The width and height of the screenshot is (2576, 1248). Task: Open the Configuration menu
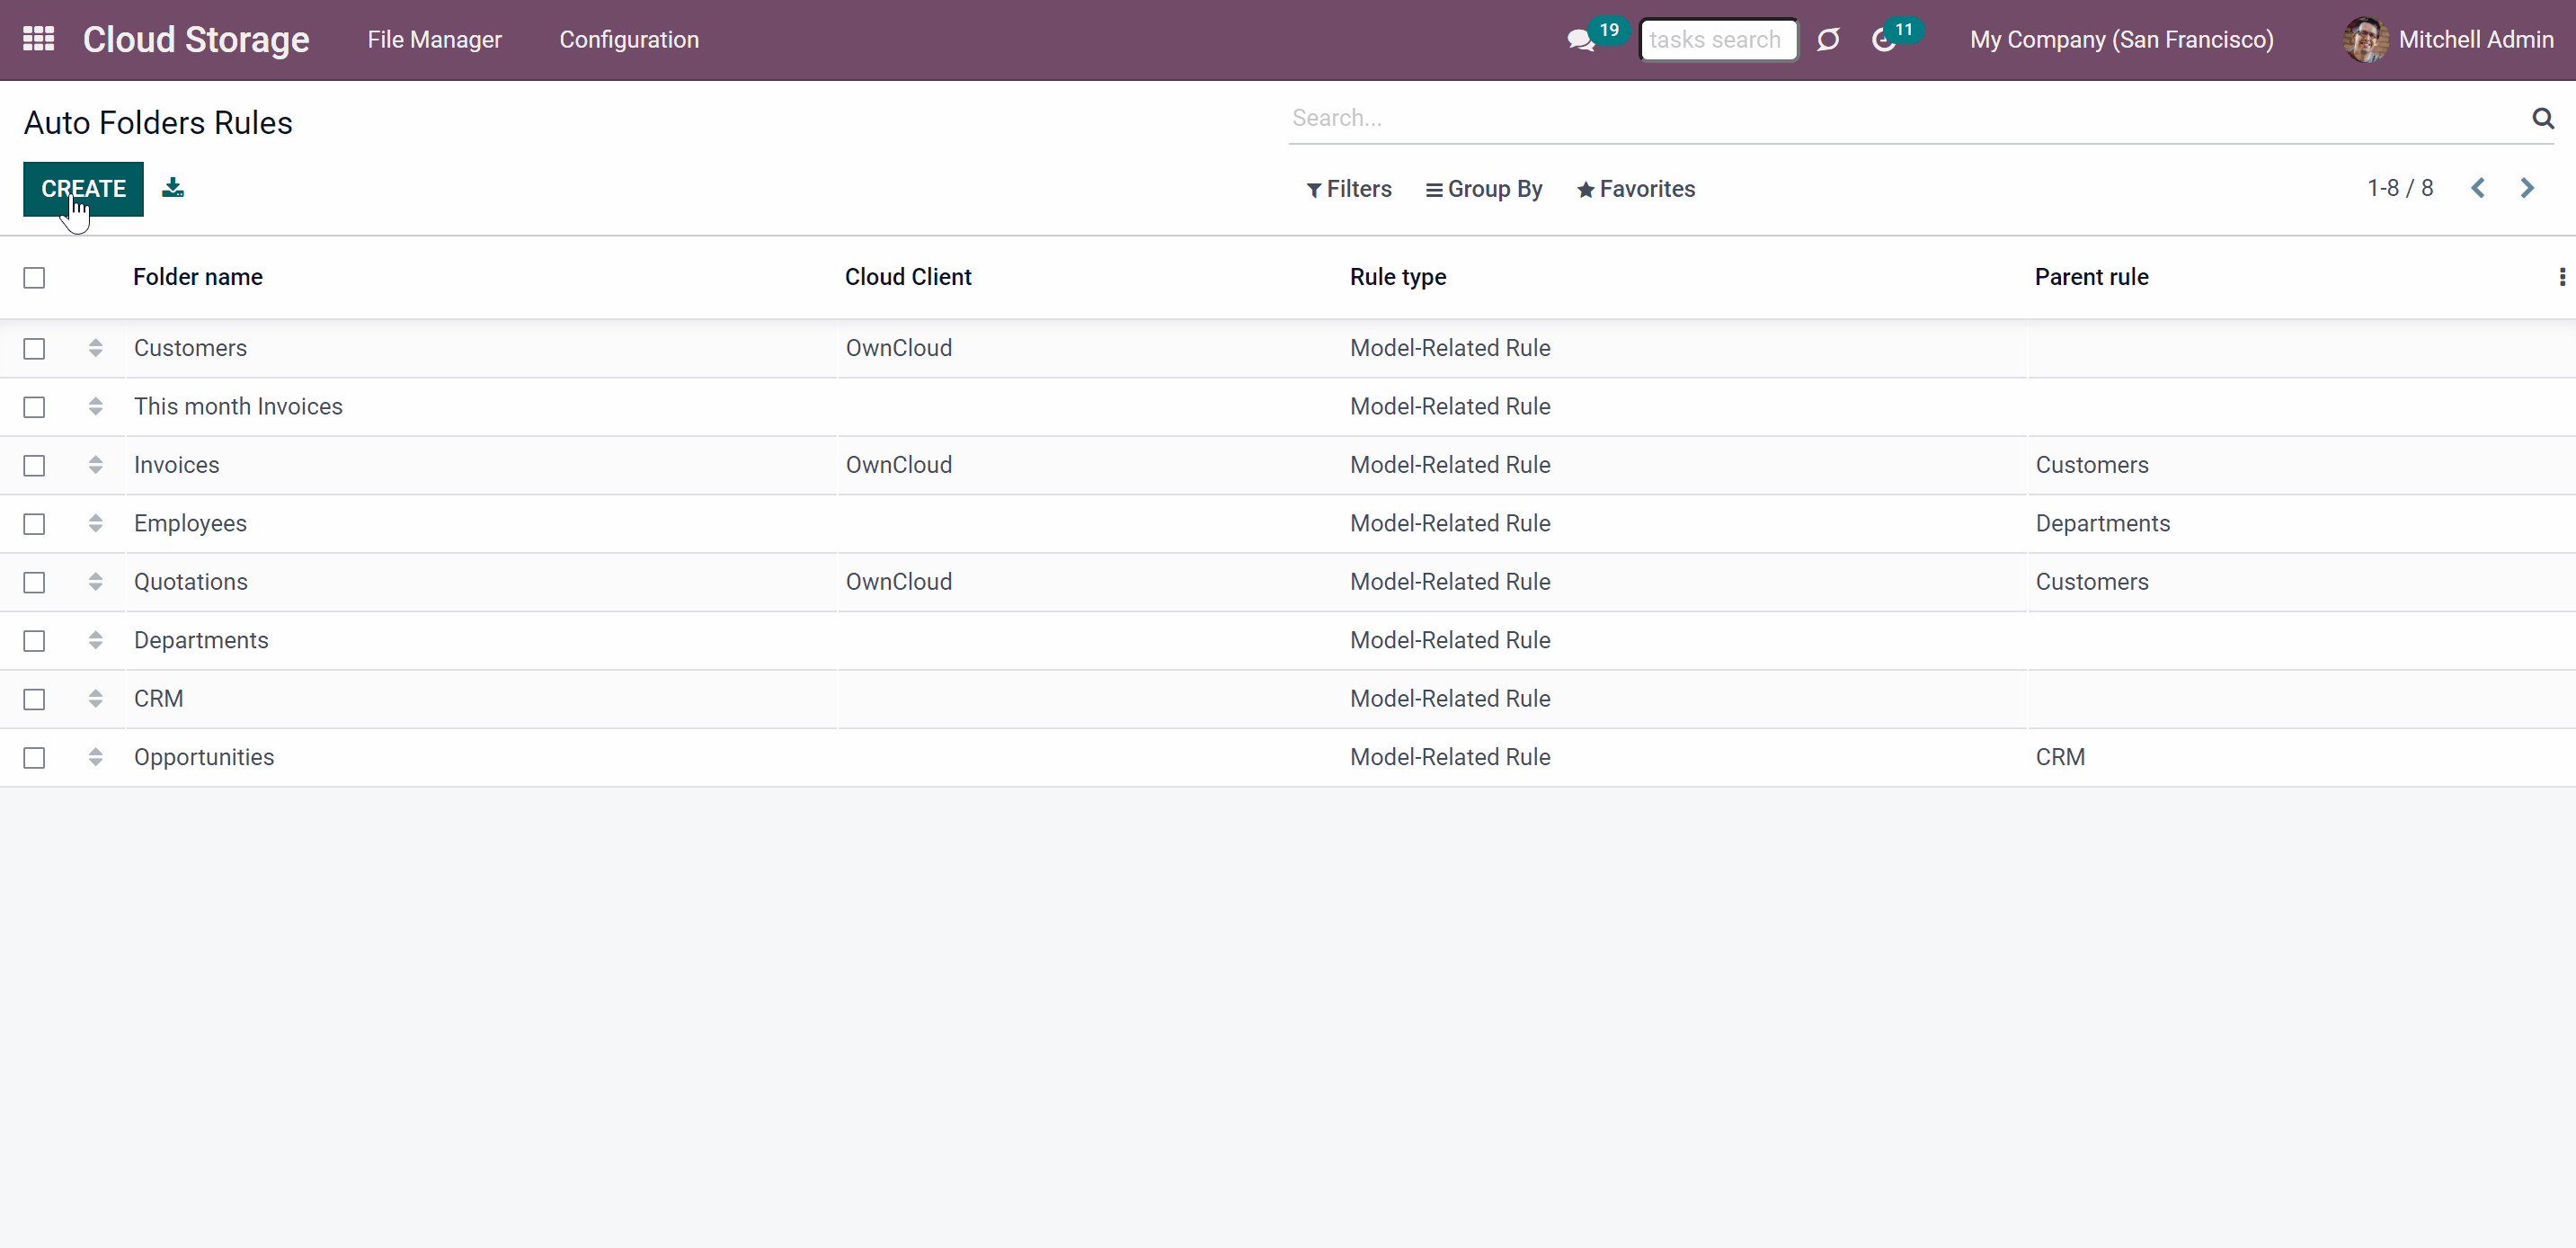click(629, 40)
